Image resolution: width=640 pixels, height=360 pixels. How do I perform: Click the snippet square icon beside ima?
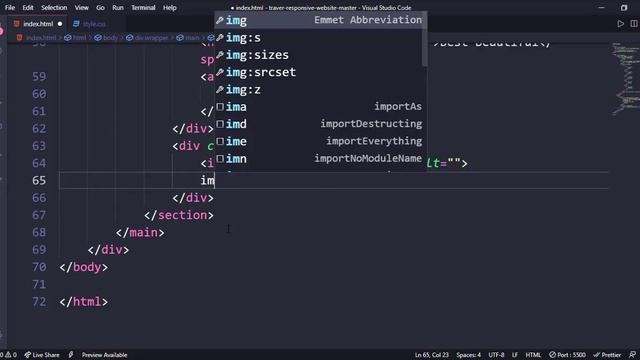(220, 107)
